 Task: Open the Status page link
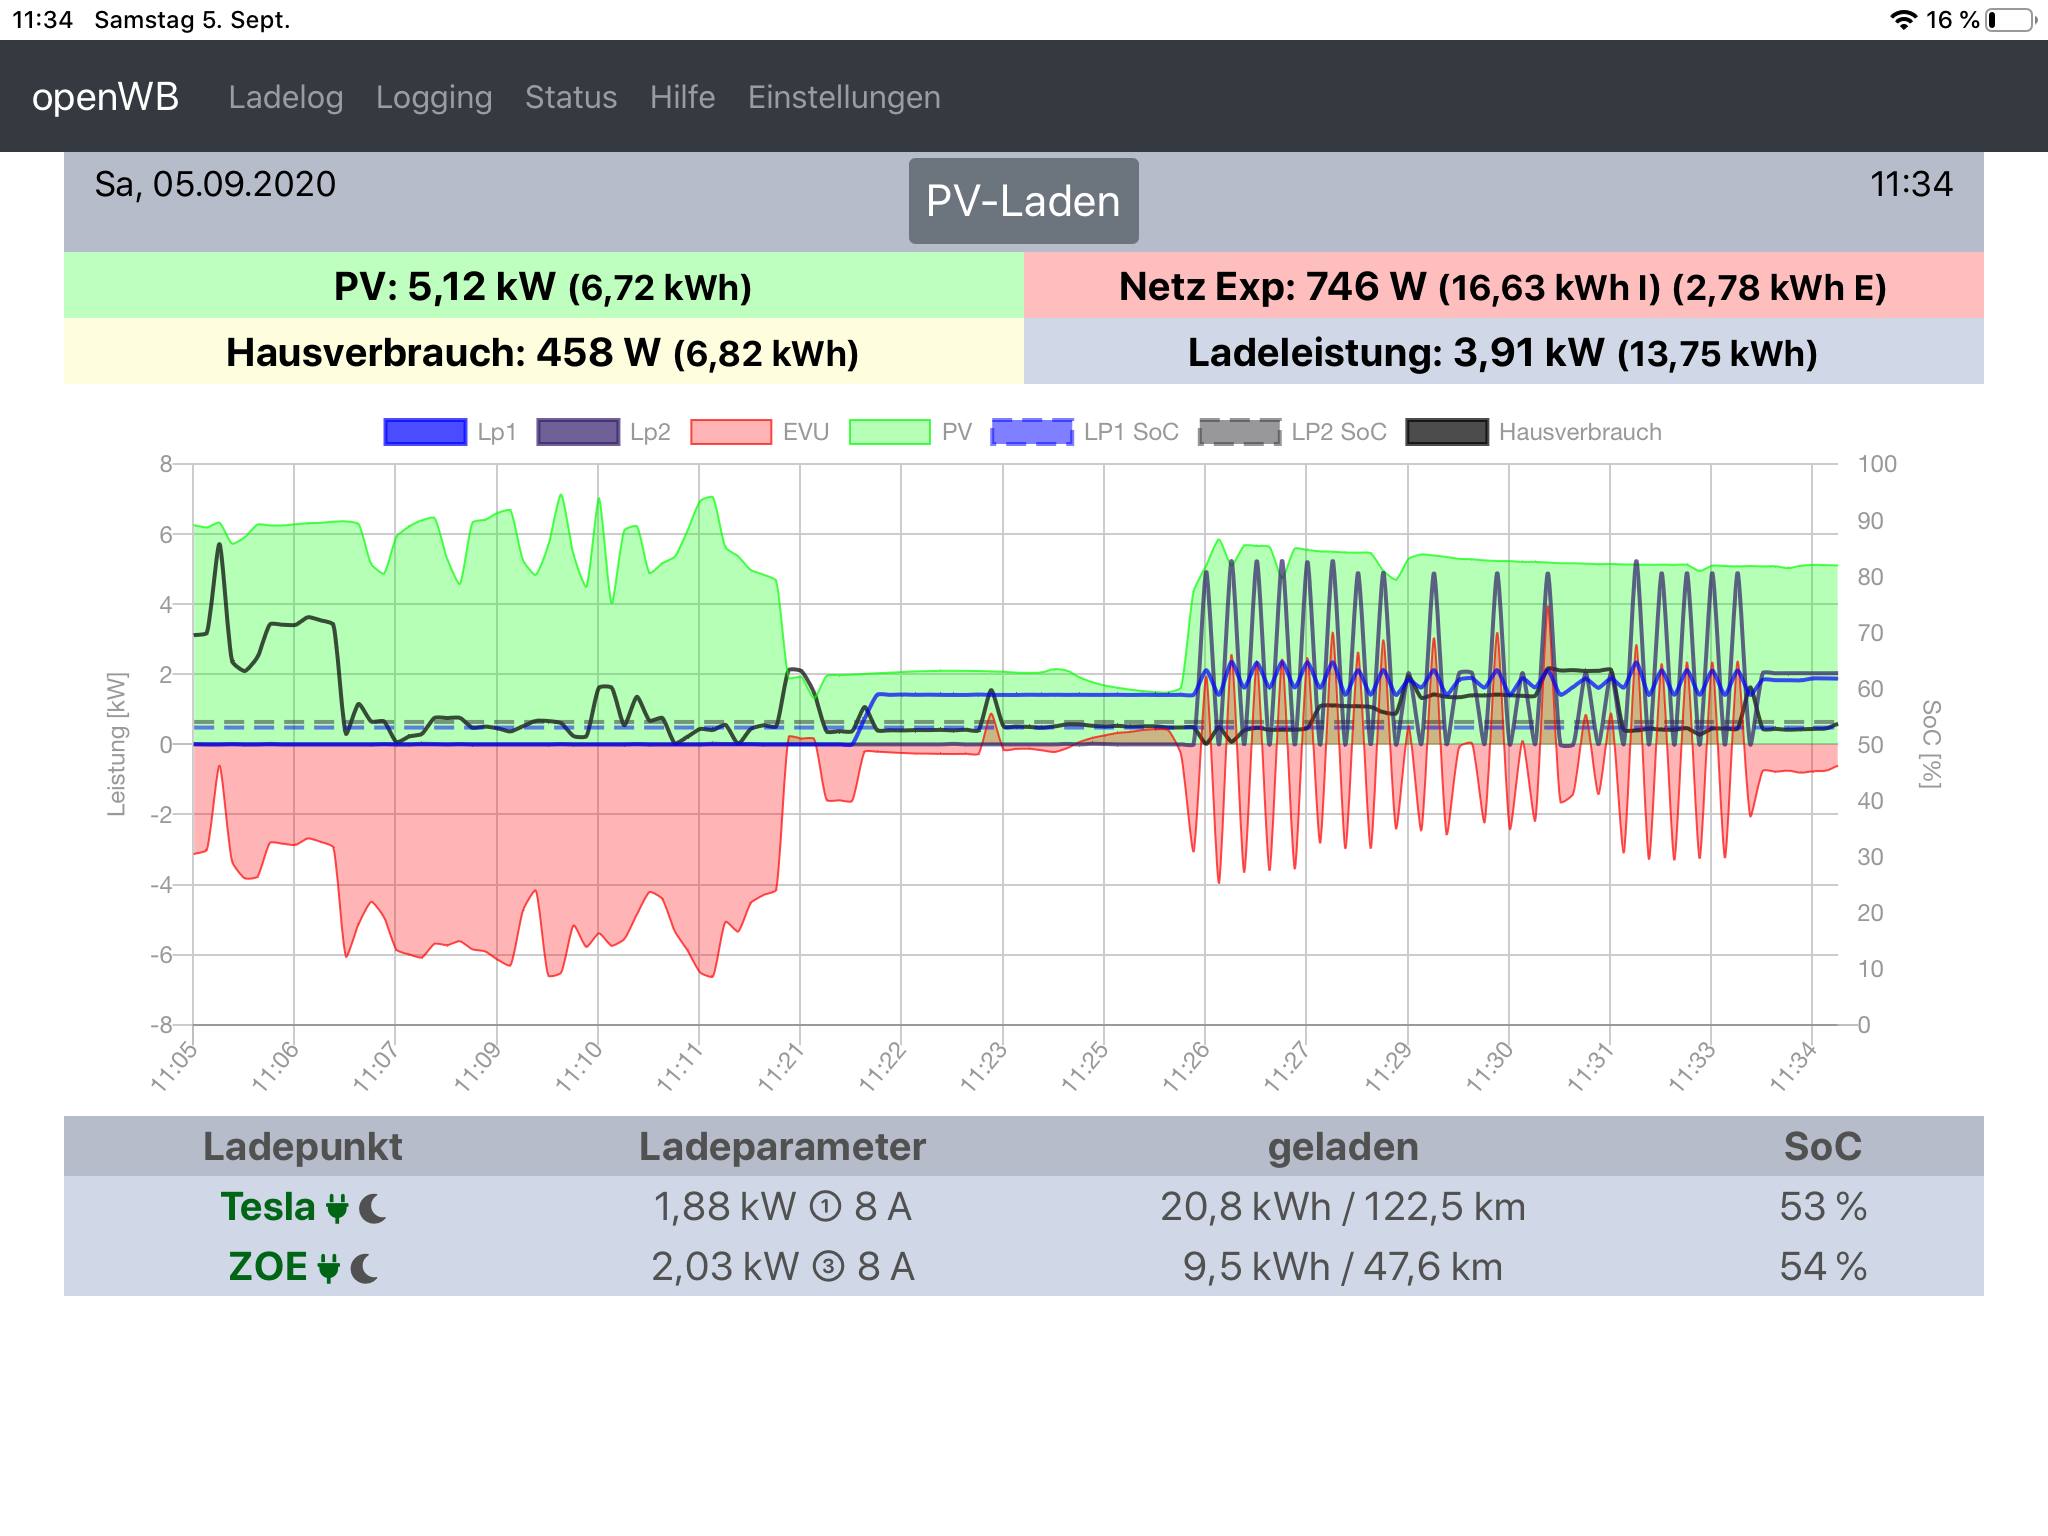click(571, 97)
